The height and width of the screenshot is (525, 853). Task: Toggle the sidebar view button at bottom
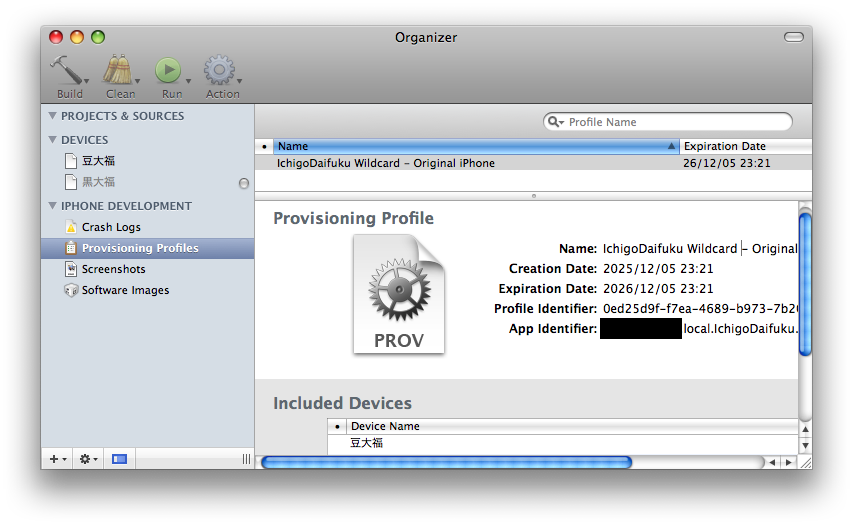pos(119,459)
